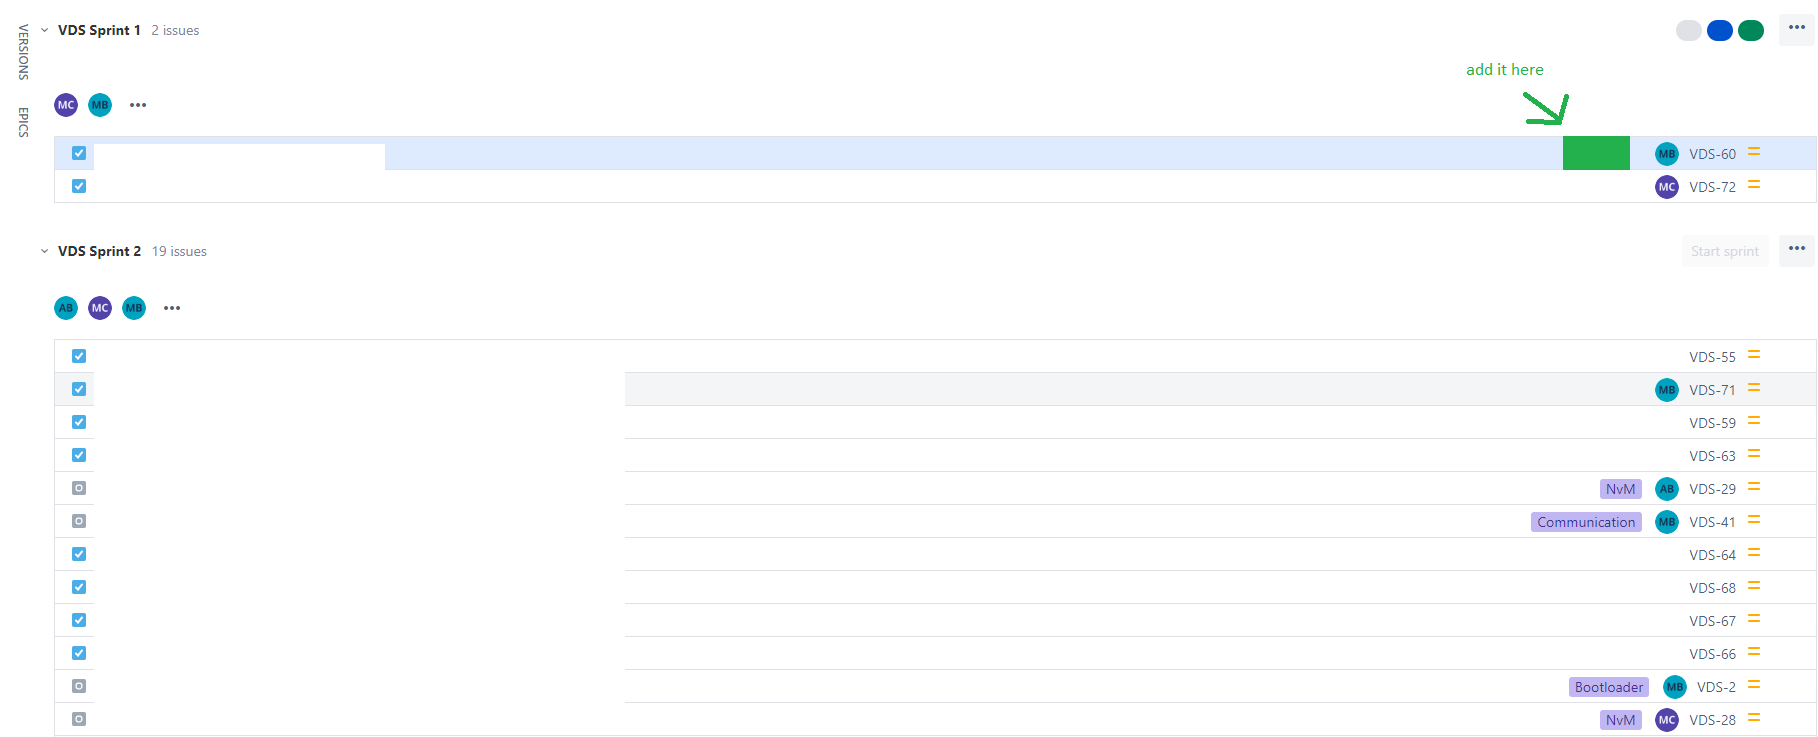Click AB avatar filter in Sprint 2

66,308
